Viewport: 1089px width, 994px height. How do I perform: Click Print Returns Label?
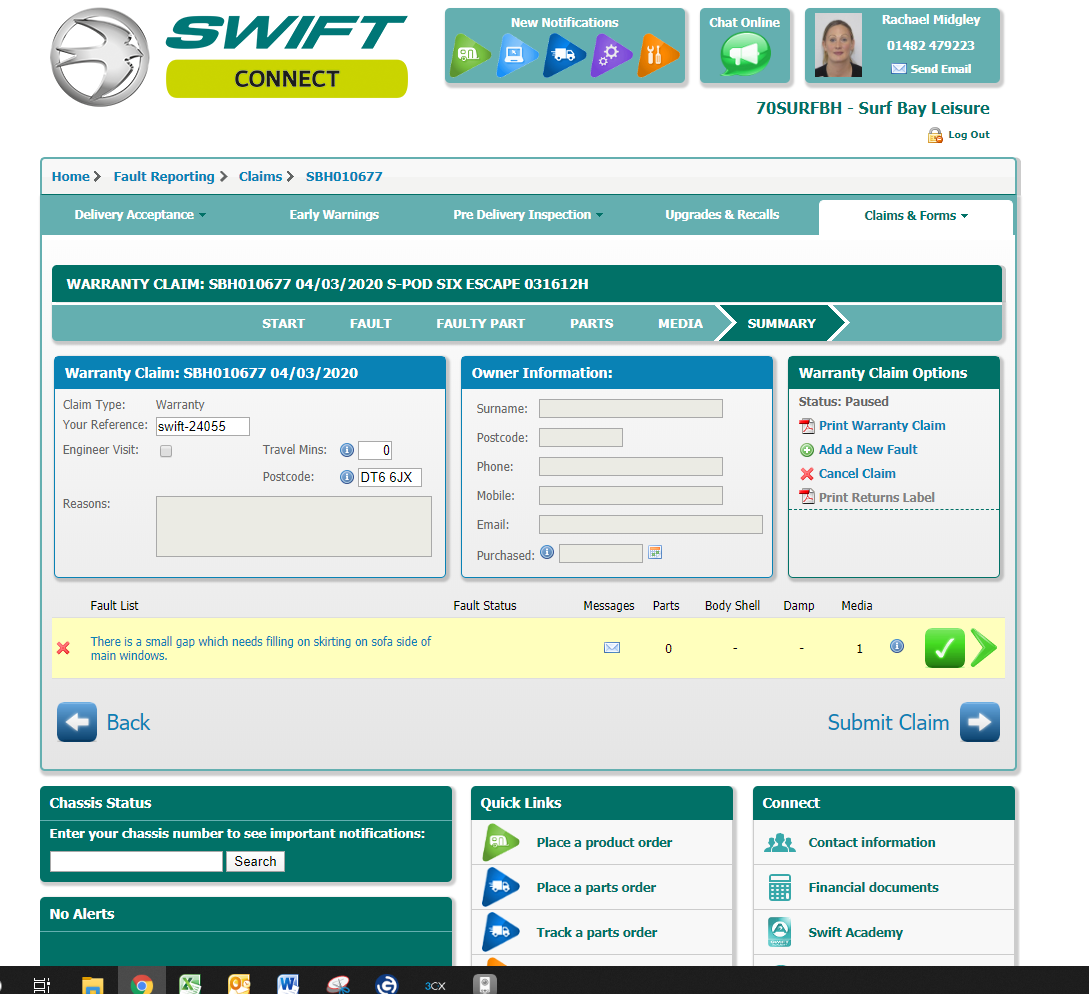point(876,497)
